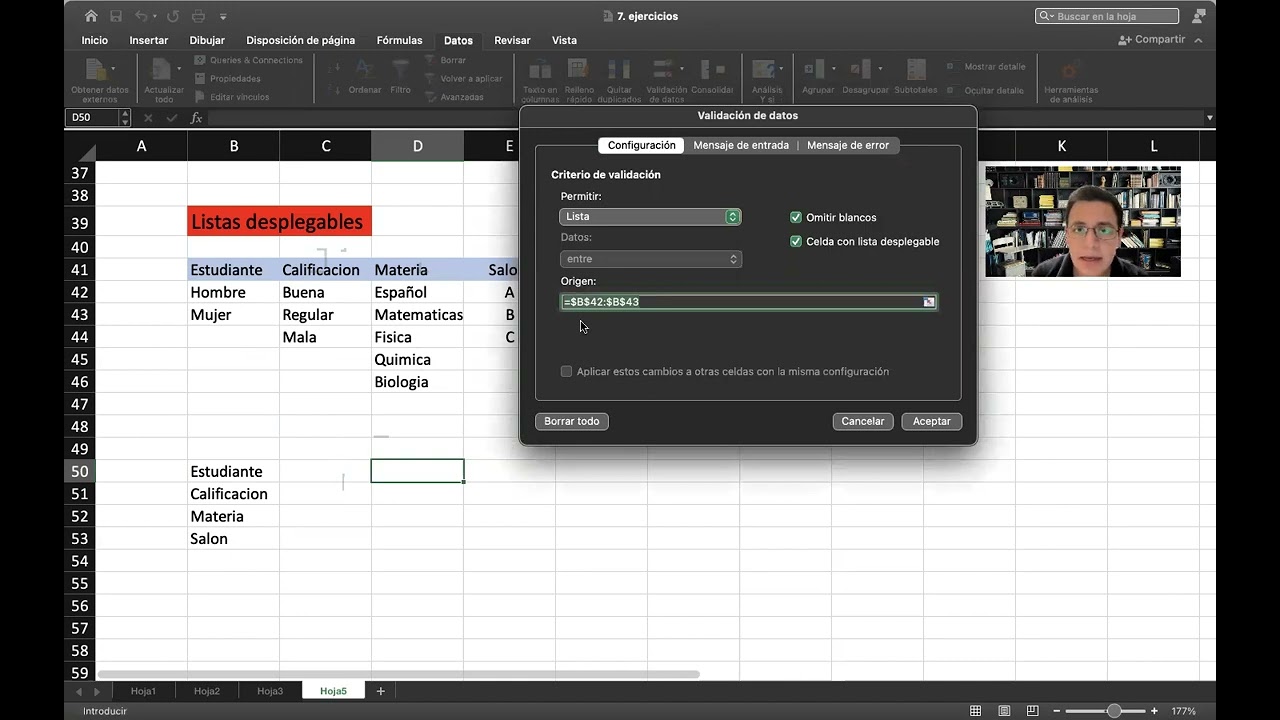Click the Cancelar button
The image size is (1280, 720).
pos(863,421)
